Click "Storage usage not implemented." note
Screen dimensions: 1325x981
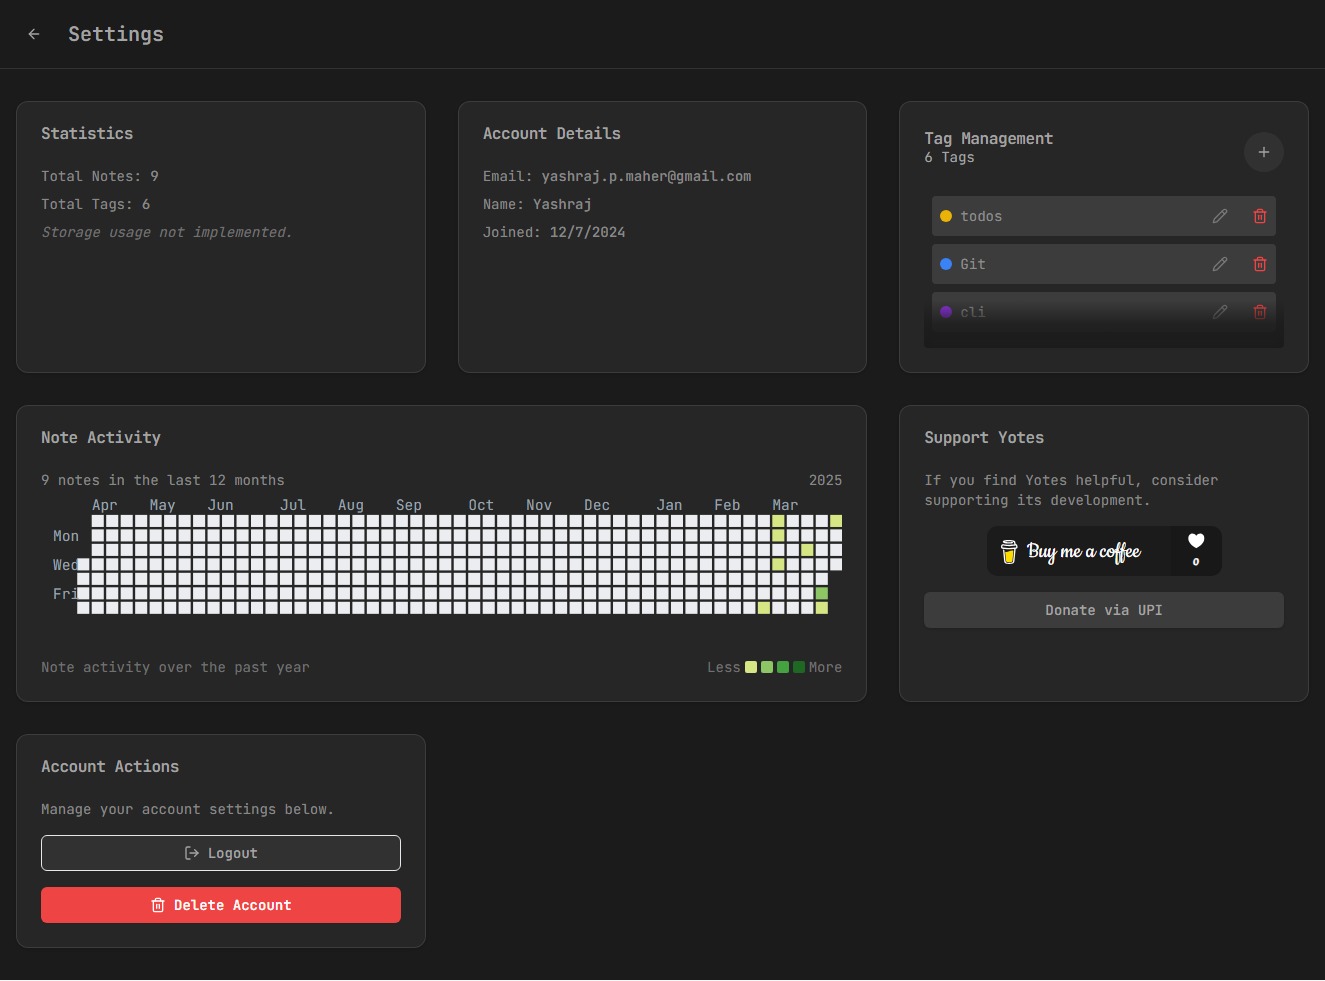coord(167,232)
